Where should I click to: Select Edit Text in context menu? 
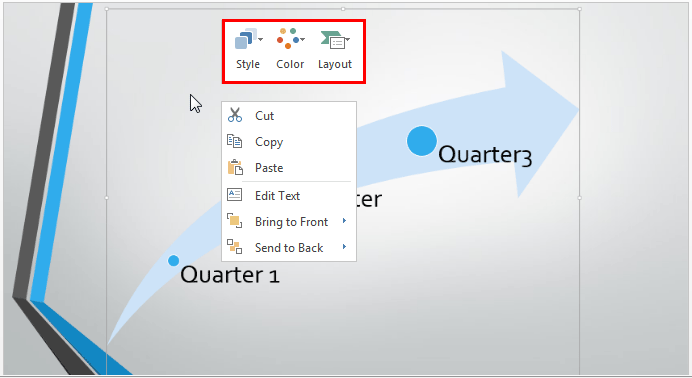click(x=289, y=195)
